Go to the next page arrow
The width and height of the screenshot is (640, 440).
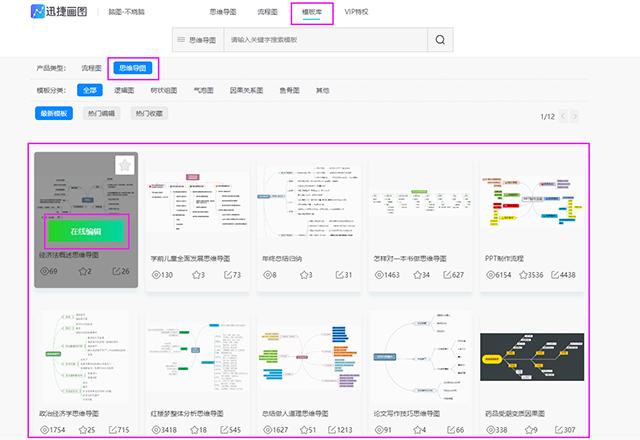tap(574, 116)
